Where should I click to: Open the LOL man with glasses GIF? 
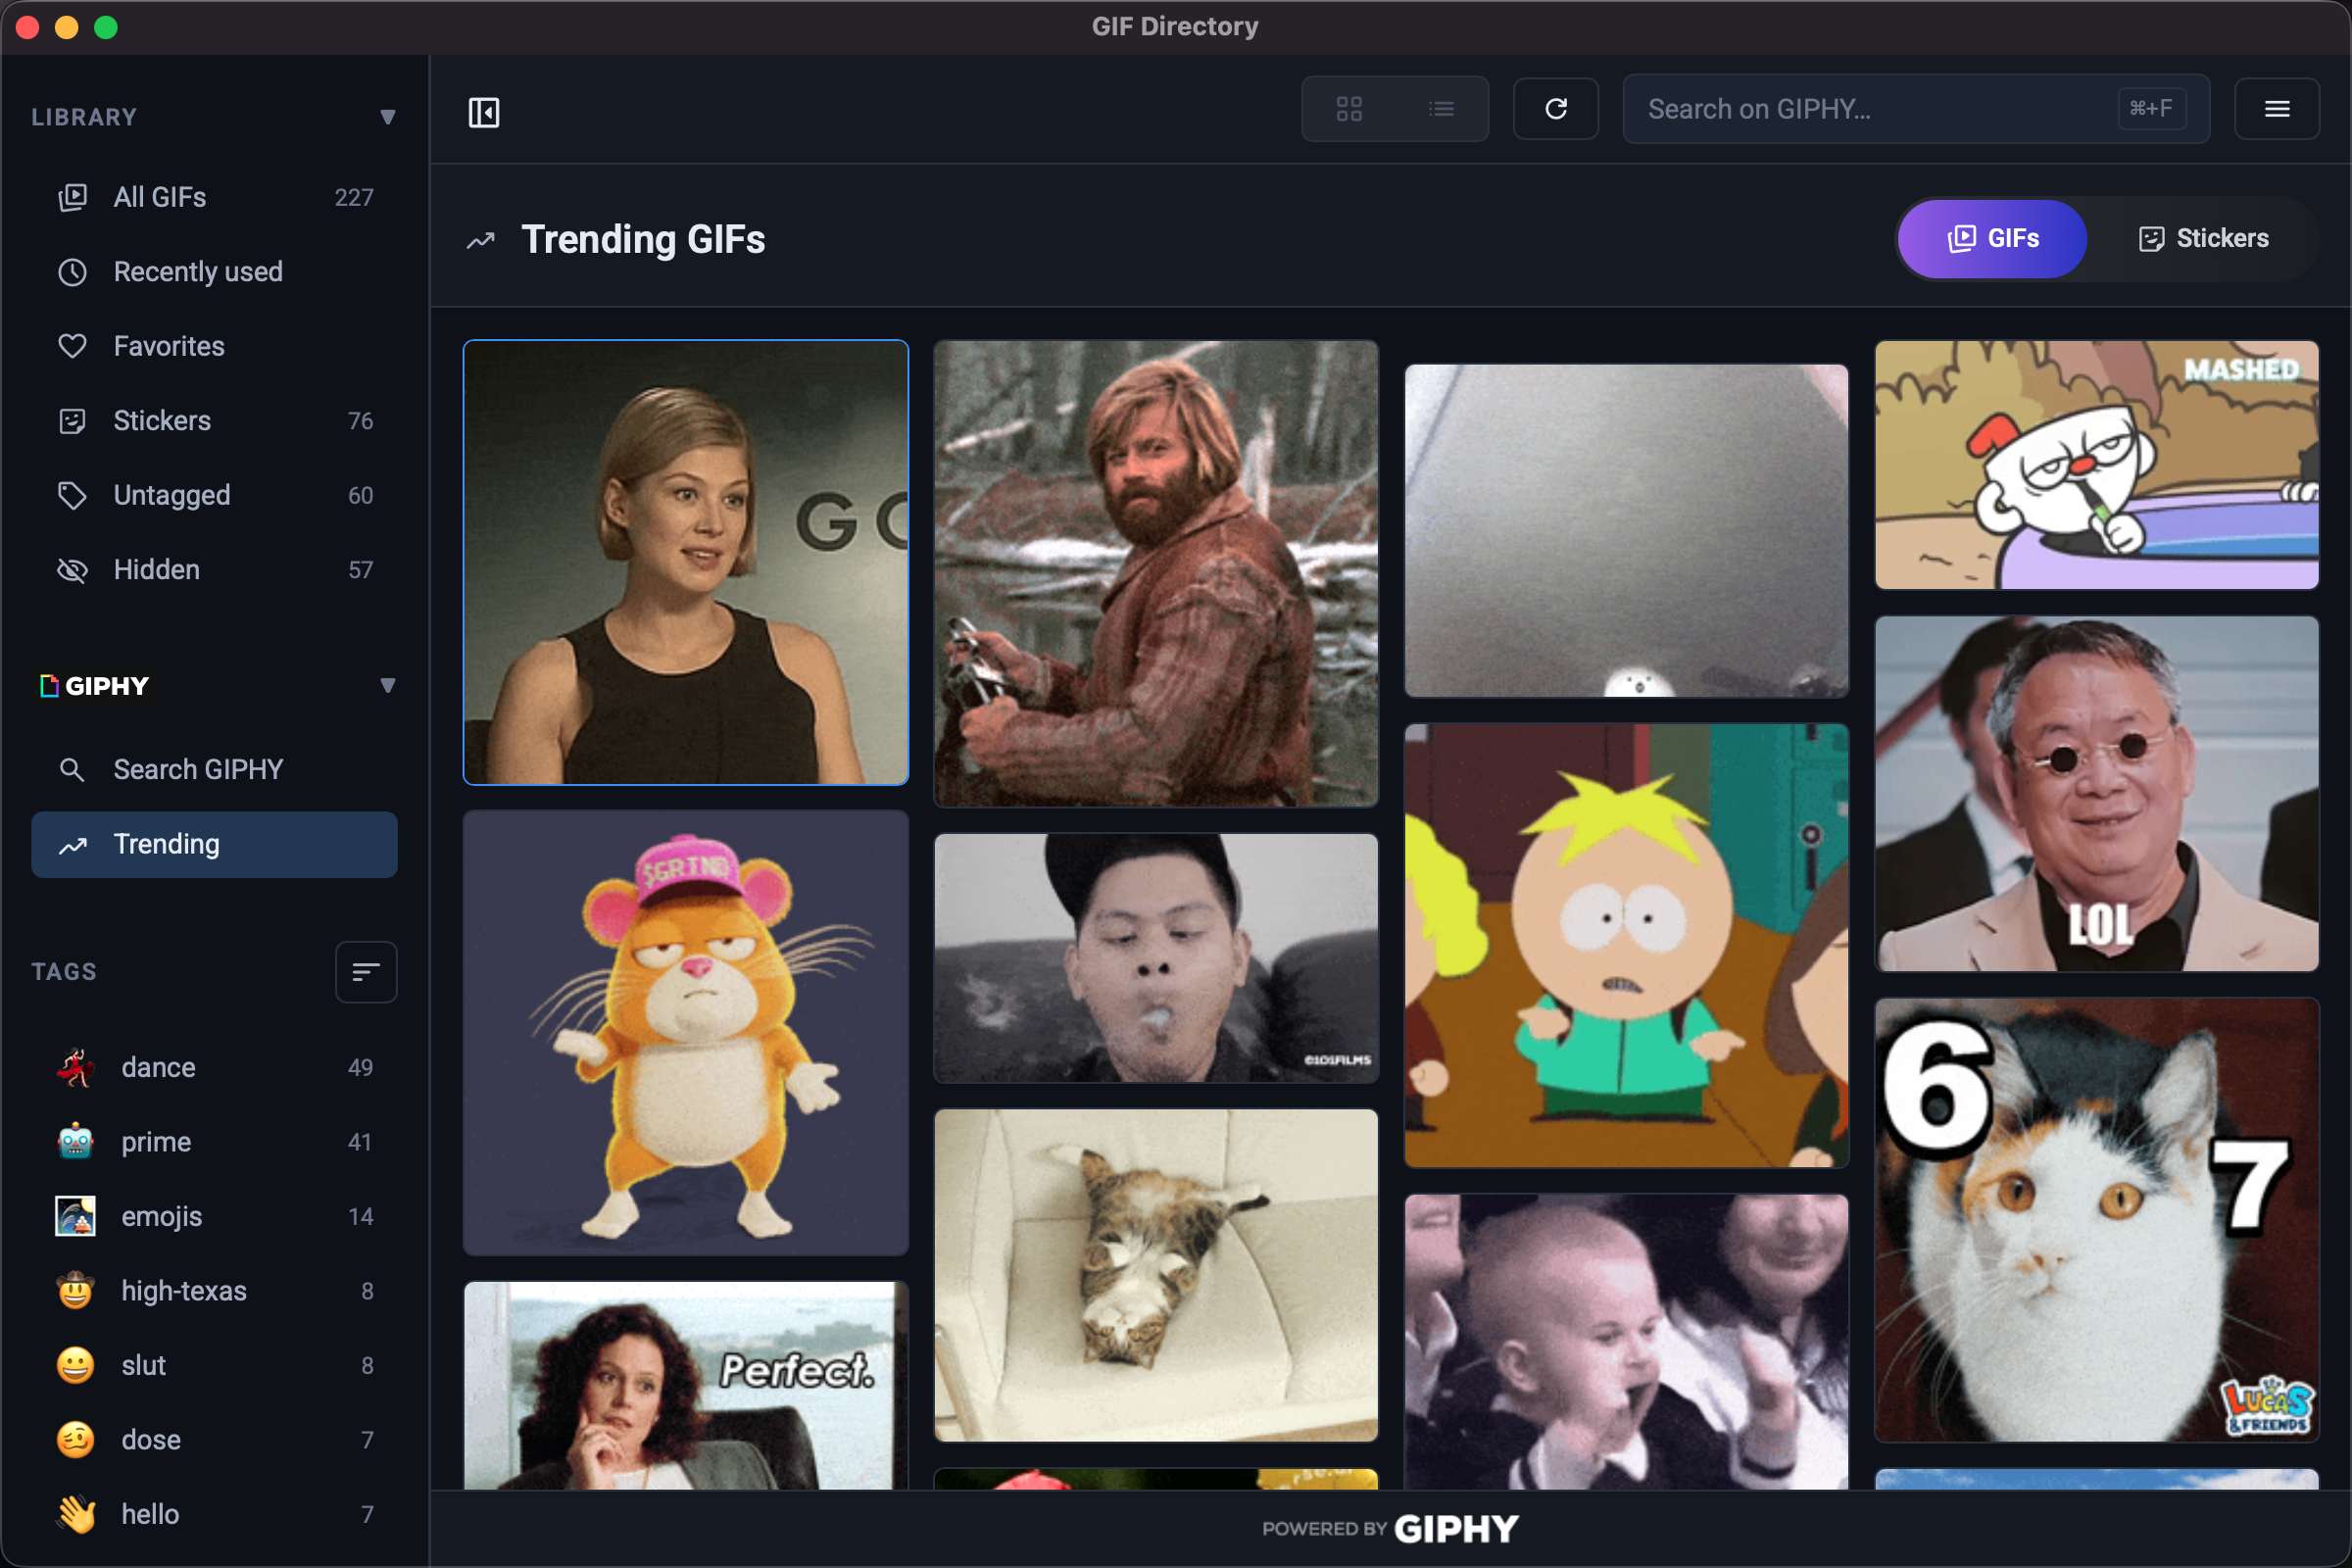pos(2097,794)
